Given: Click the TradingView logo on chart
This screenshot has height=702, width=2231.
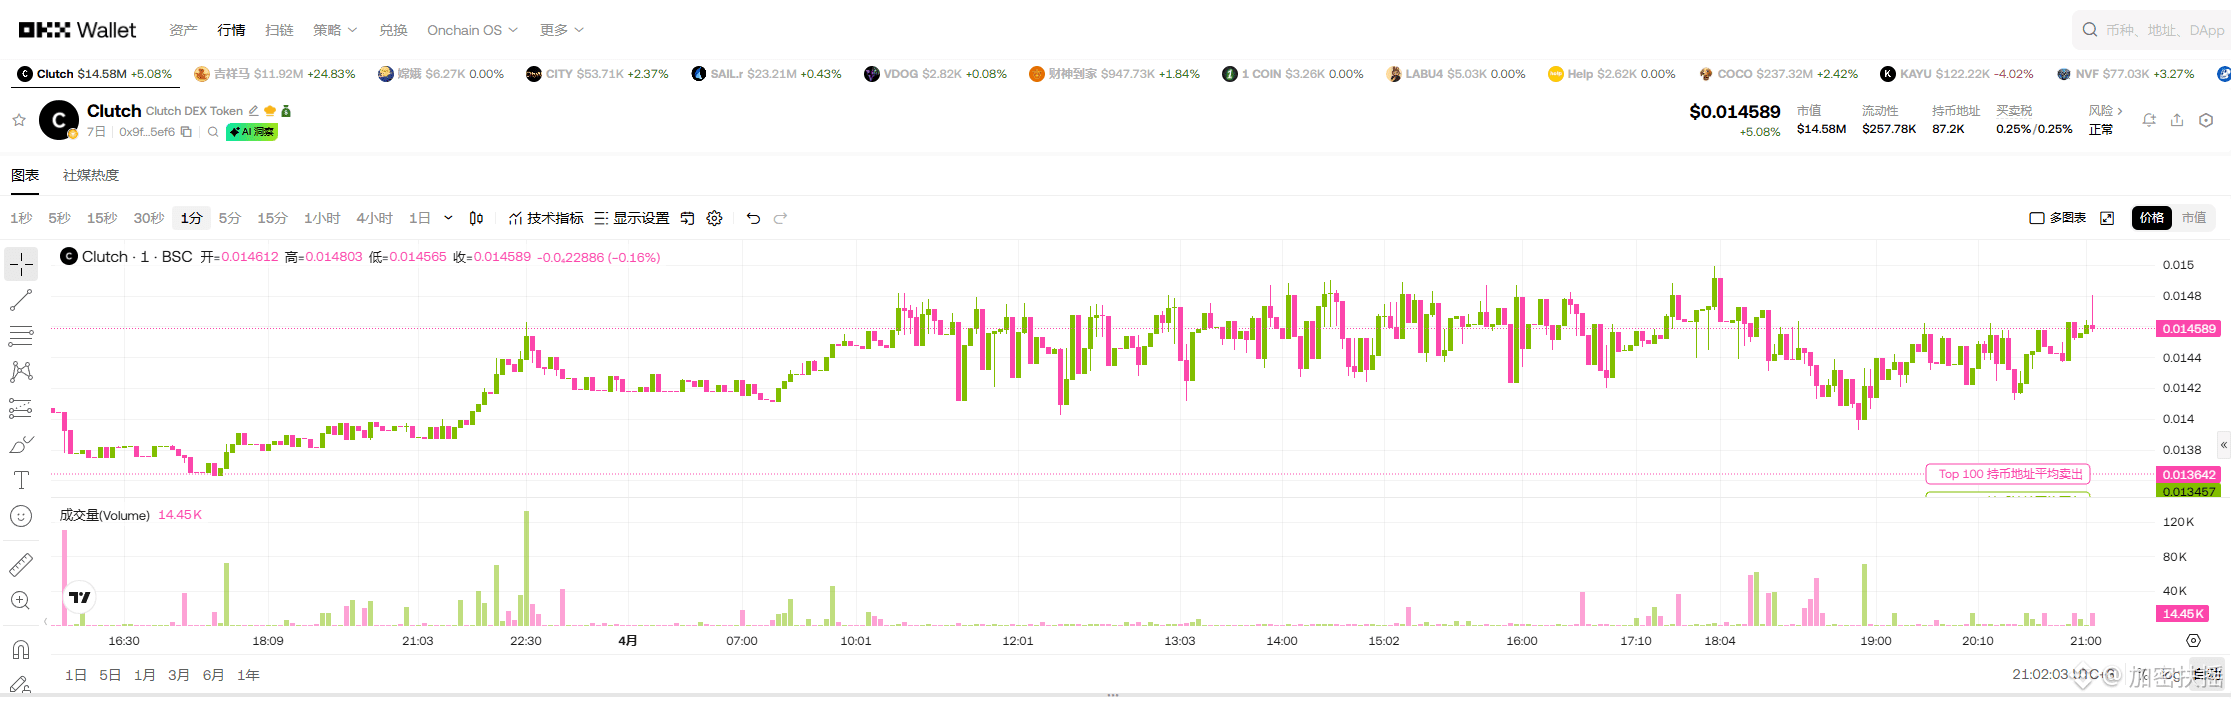Looking at the screenshot, I should coord(79,597).
